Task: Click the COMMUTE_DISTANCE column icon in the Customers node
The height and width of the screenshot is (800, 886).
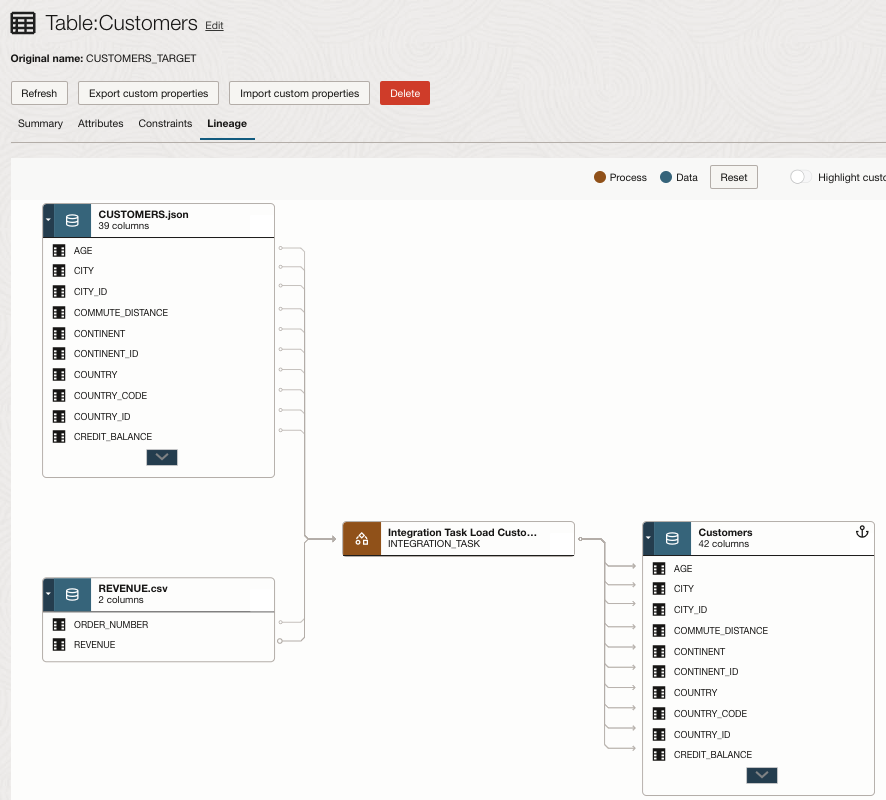Action: (x=659, y=631)
